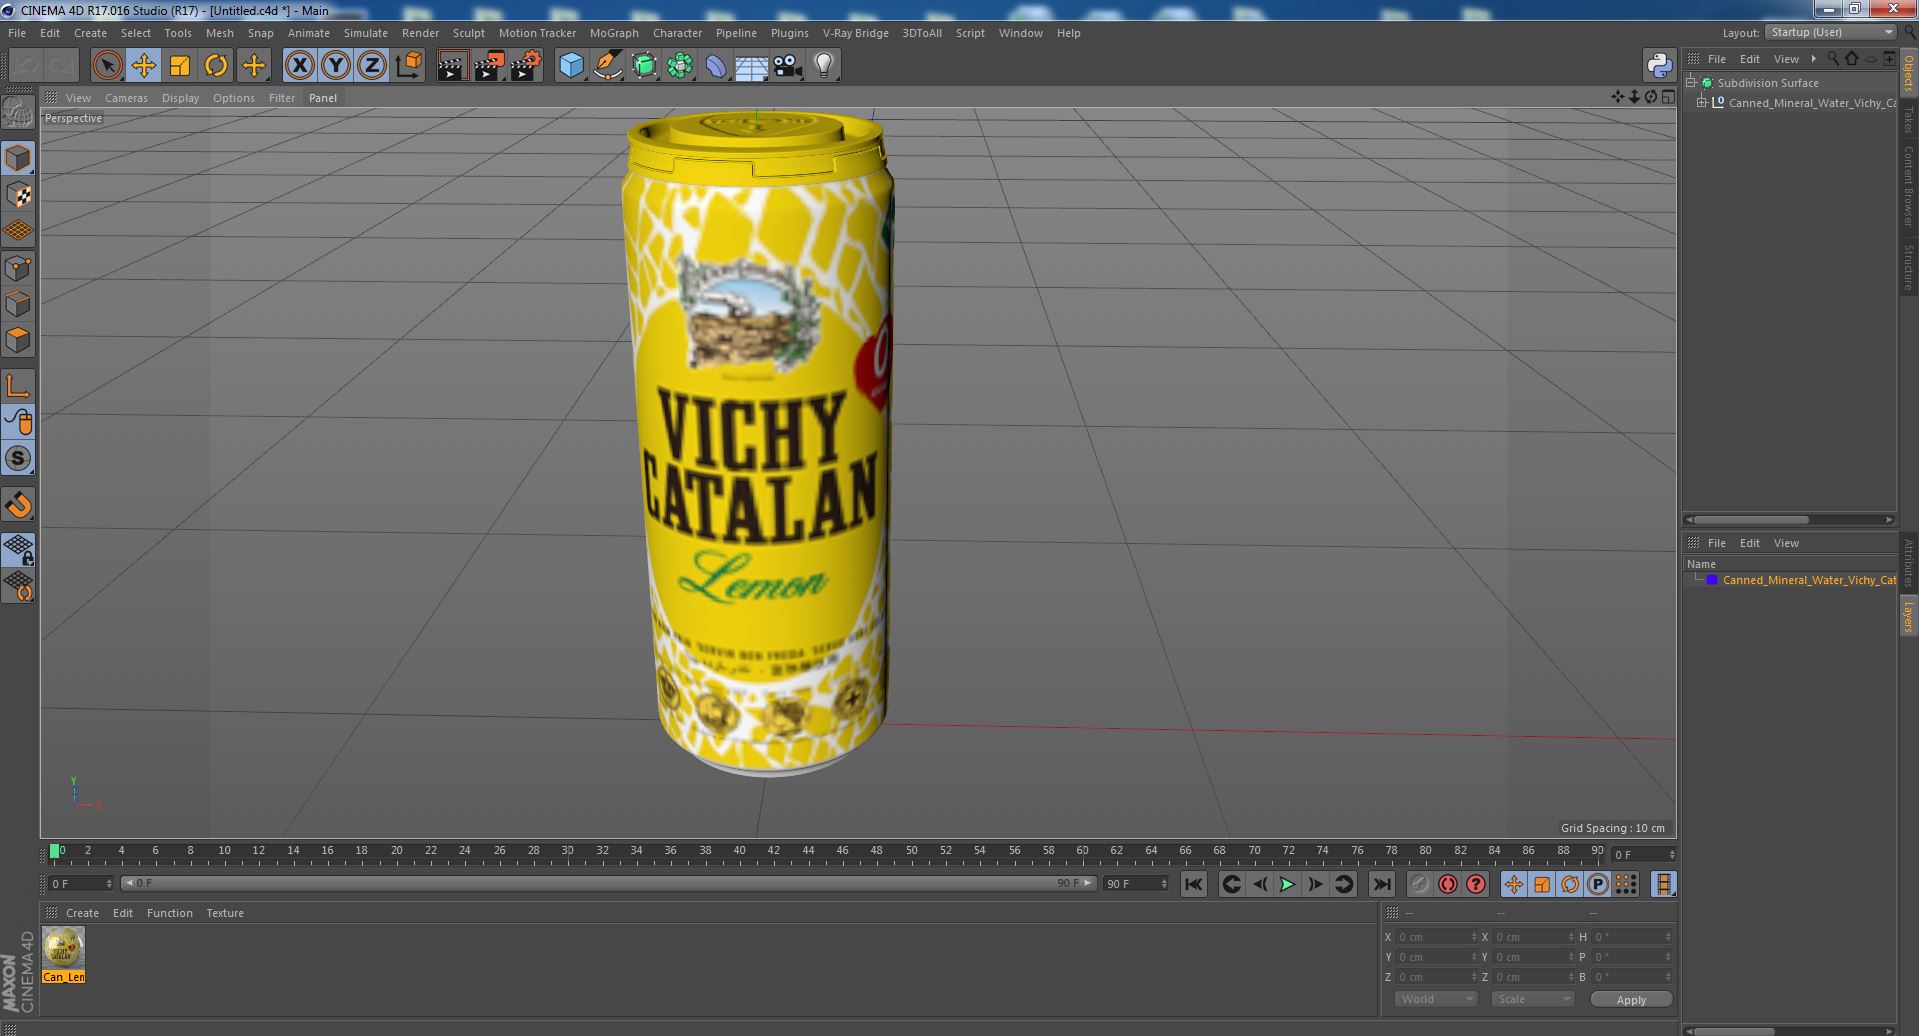
Task: Toggle Y axis lock
Action: (x=336, y=66)
